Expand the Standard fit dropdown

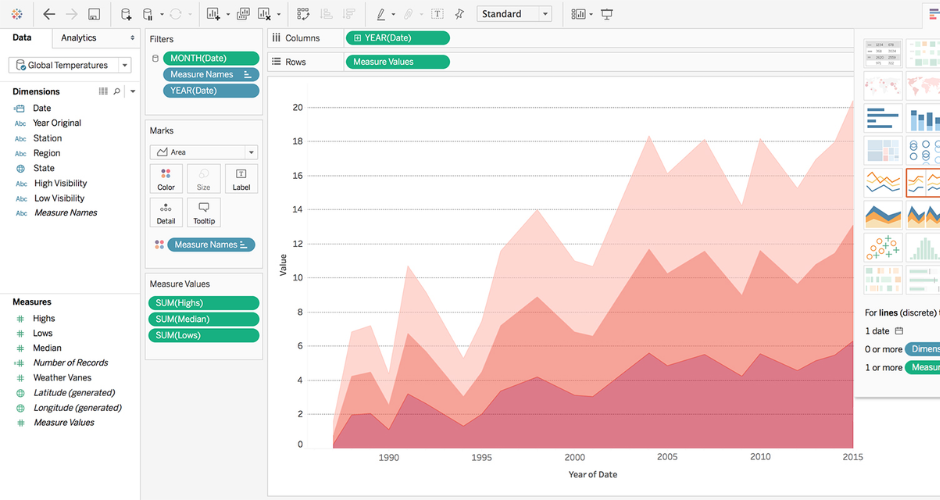(514, 14)
